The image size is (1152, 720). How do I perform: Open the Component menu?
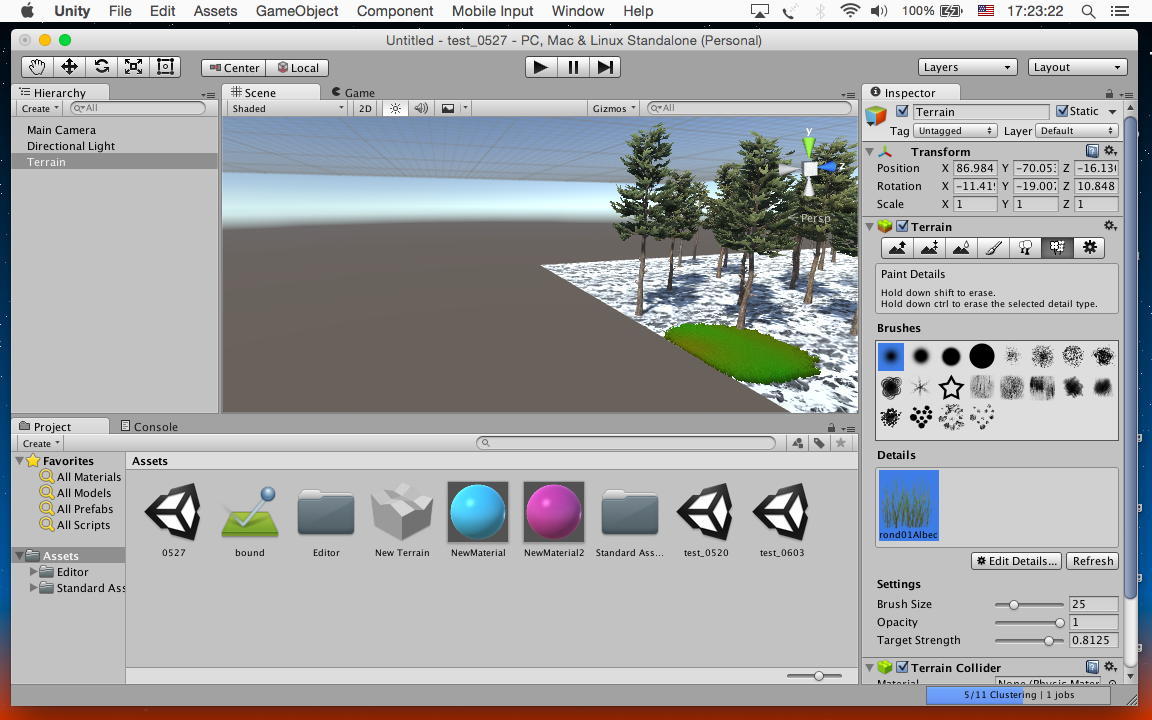tap(395, 11)
